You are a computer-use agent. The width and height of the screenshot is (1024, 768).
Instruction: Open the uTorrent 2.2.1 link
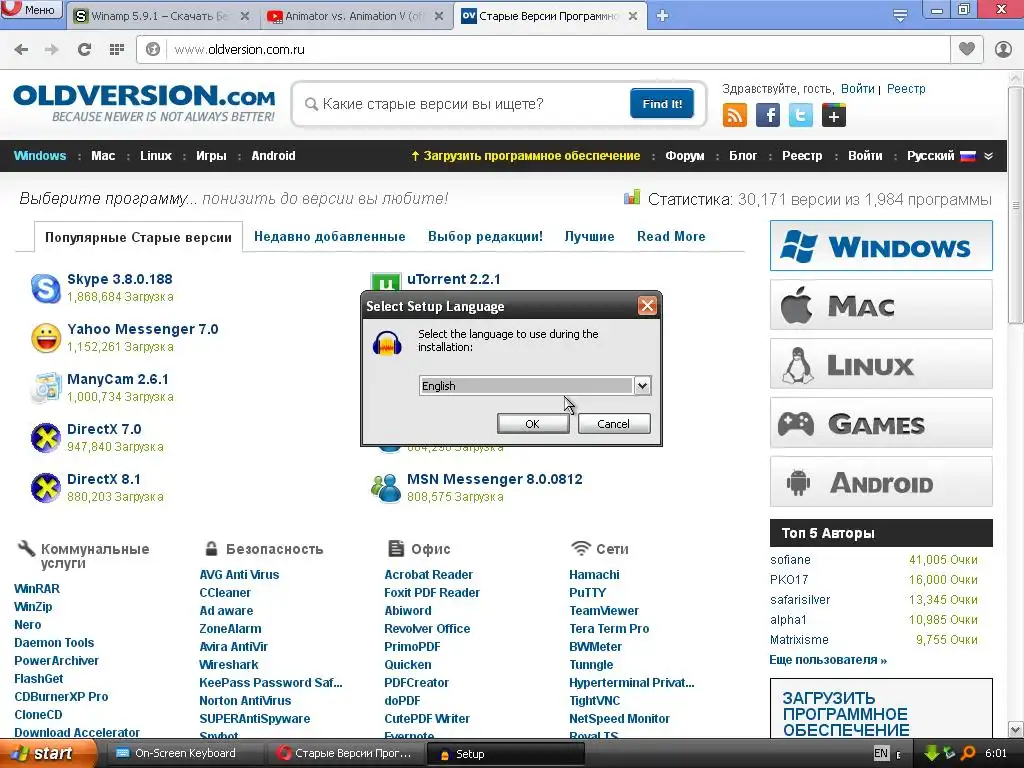pyautogui.click(x=454, y=280)
